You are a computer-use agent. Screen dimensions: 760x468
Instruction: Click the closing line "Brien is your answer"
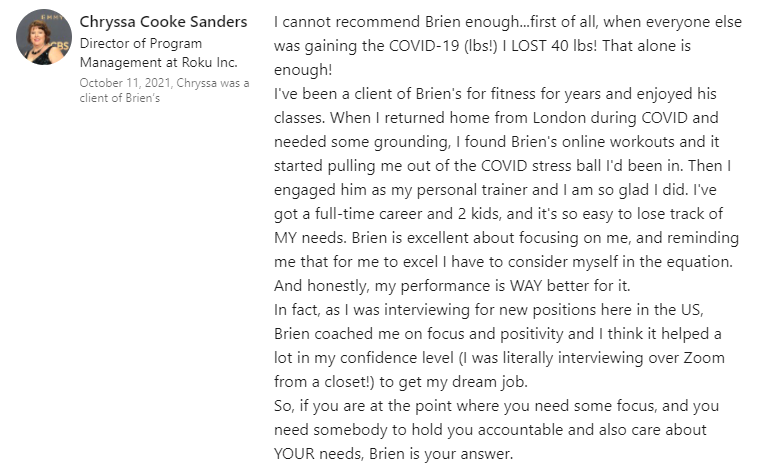point(441,454)
